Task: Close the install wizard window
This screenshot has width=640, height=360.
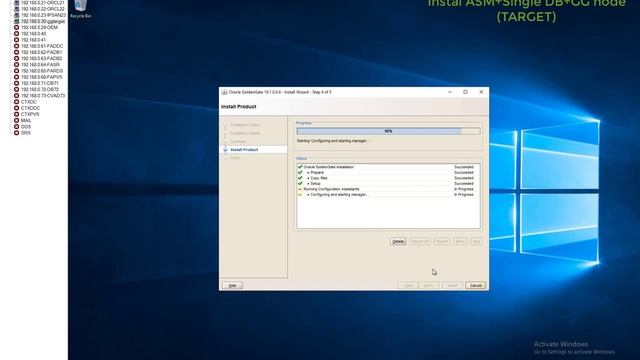Action: click(x=481, y=92)
